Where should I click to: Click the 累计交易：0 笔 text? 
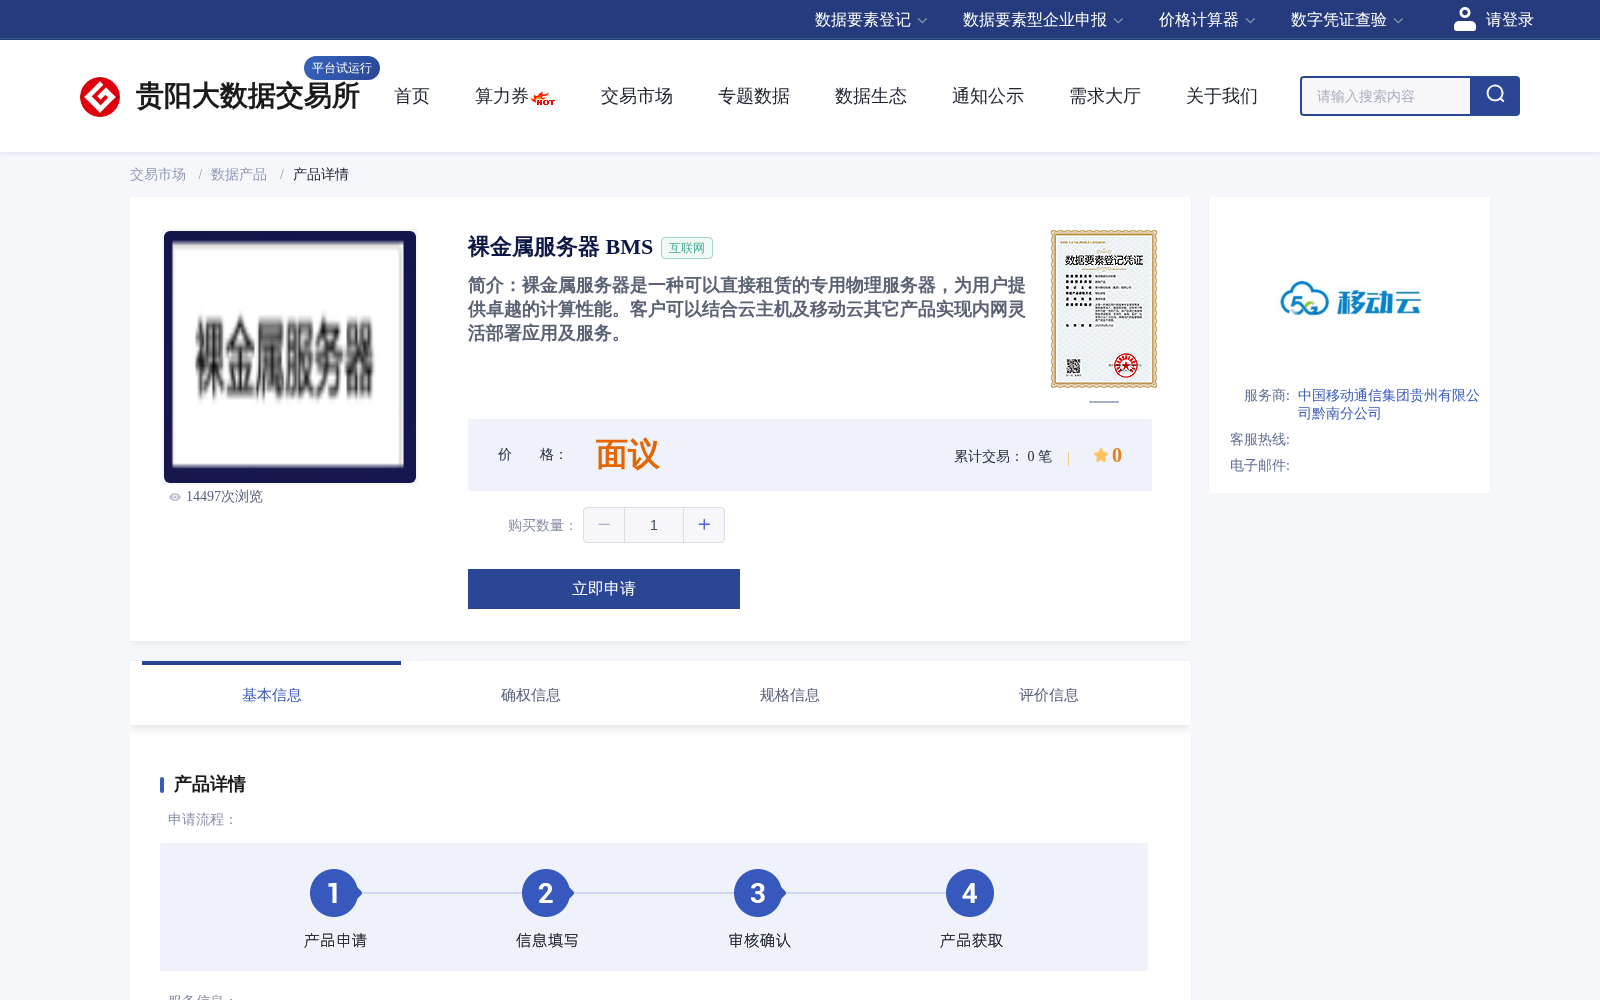pos(1003,456)
